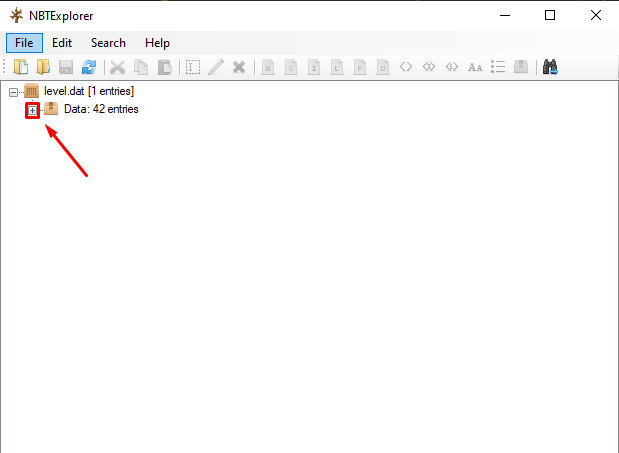The image size is (619, 453).
Task: Click the Rename tag toolbar icon
Action: point(193,67)
